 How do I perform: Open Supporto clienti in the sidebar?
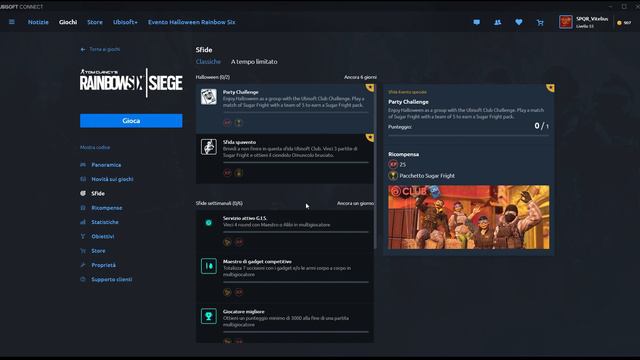[x=111, y=280]
